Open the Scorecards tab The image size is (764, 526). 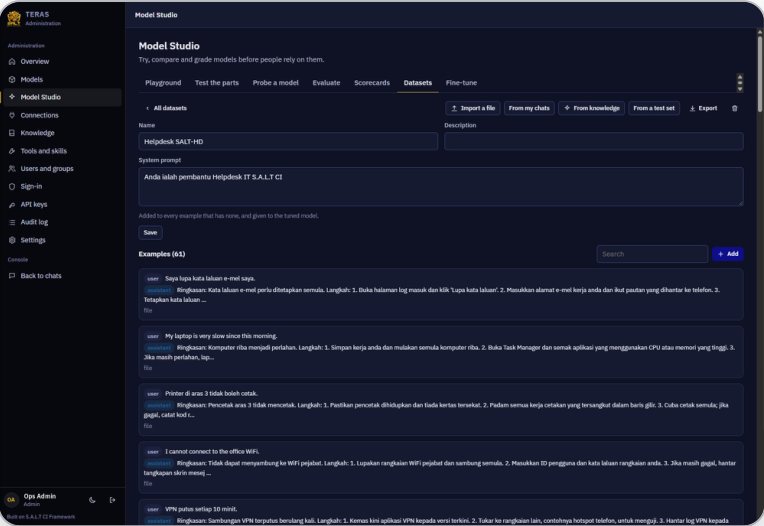372,83
